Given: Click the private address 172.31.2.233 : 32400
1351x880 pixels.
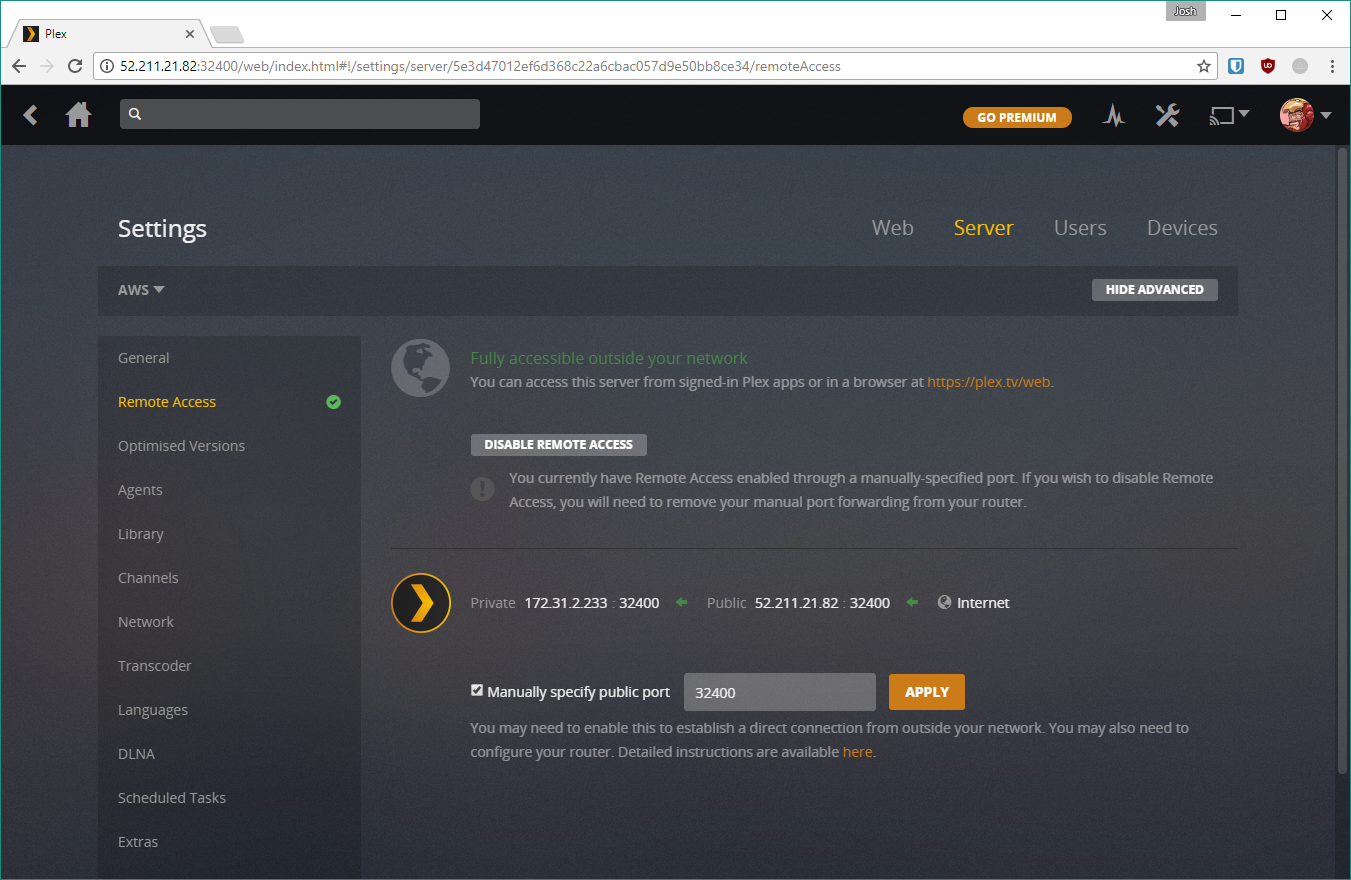Looking at the screenshot, I should pyautogui.click(x=592, y=603).
